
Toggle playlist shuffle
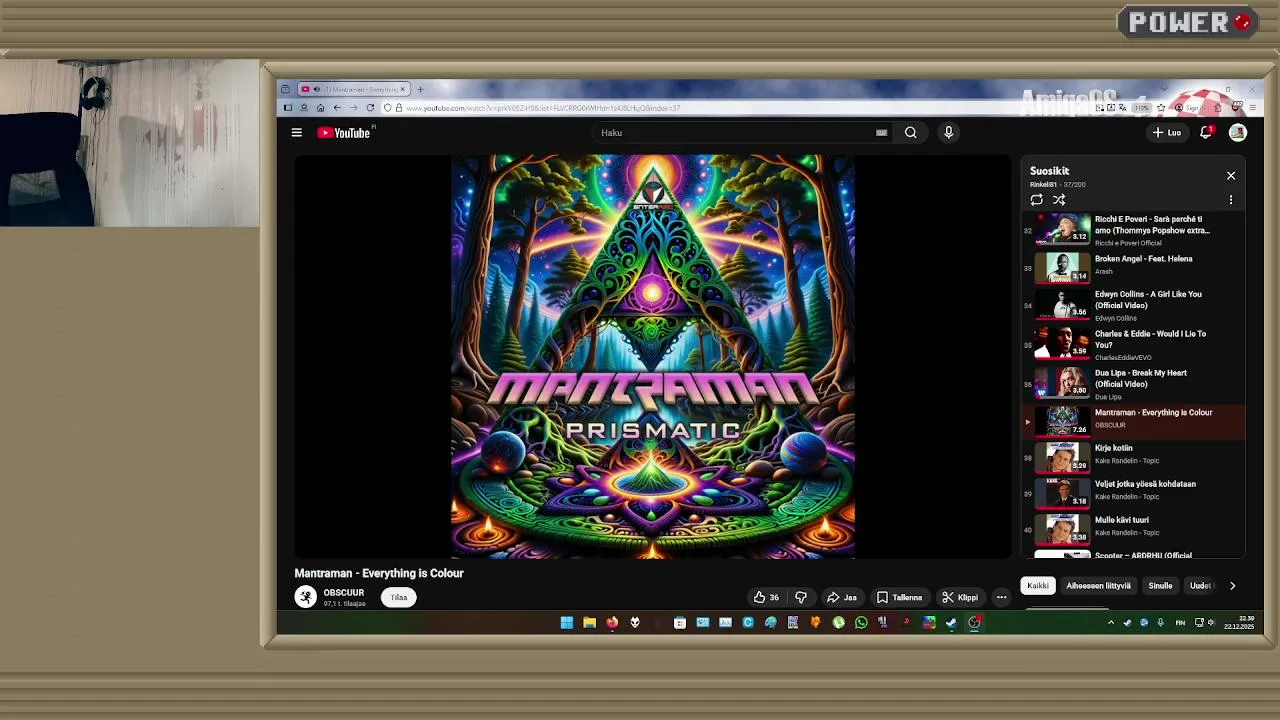(x=1059, y=200)
